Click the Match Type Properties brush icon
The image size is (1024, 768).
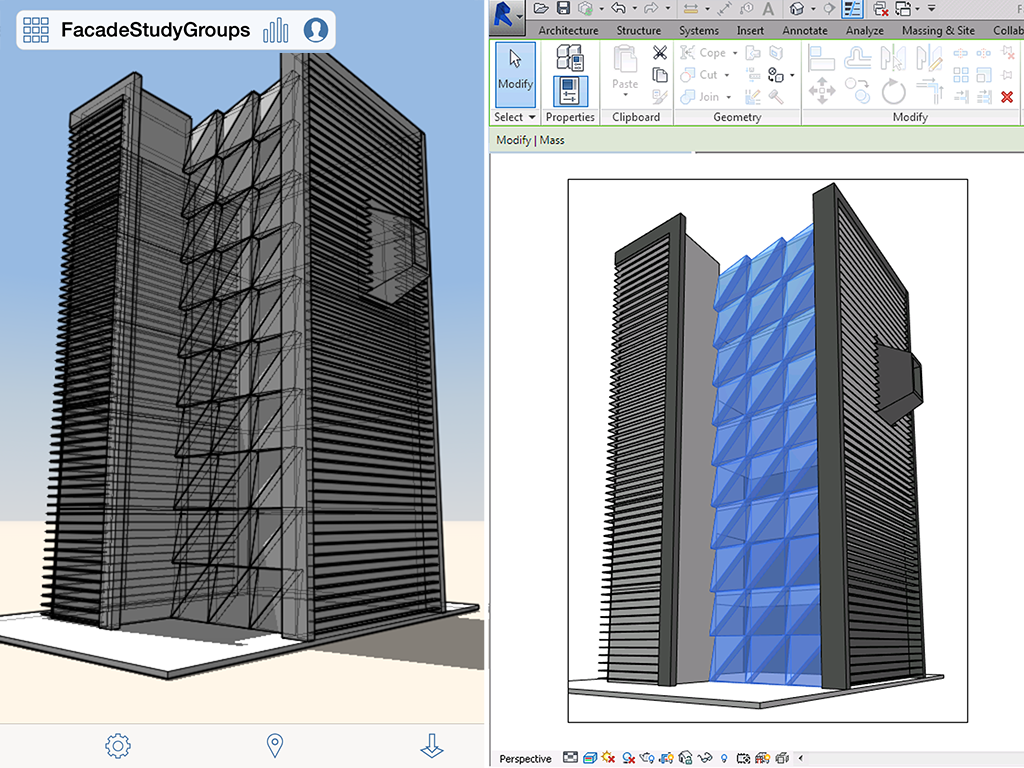(660, 97)
